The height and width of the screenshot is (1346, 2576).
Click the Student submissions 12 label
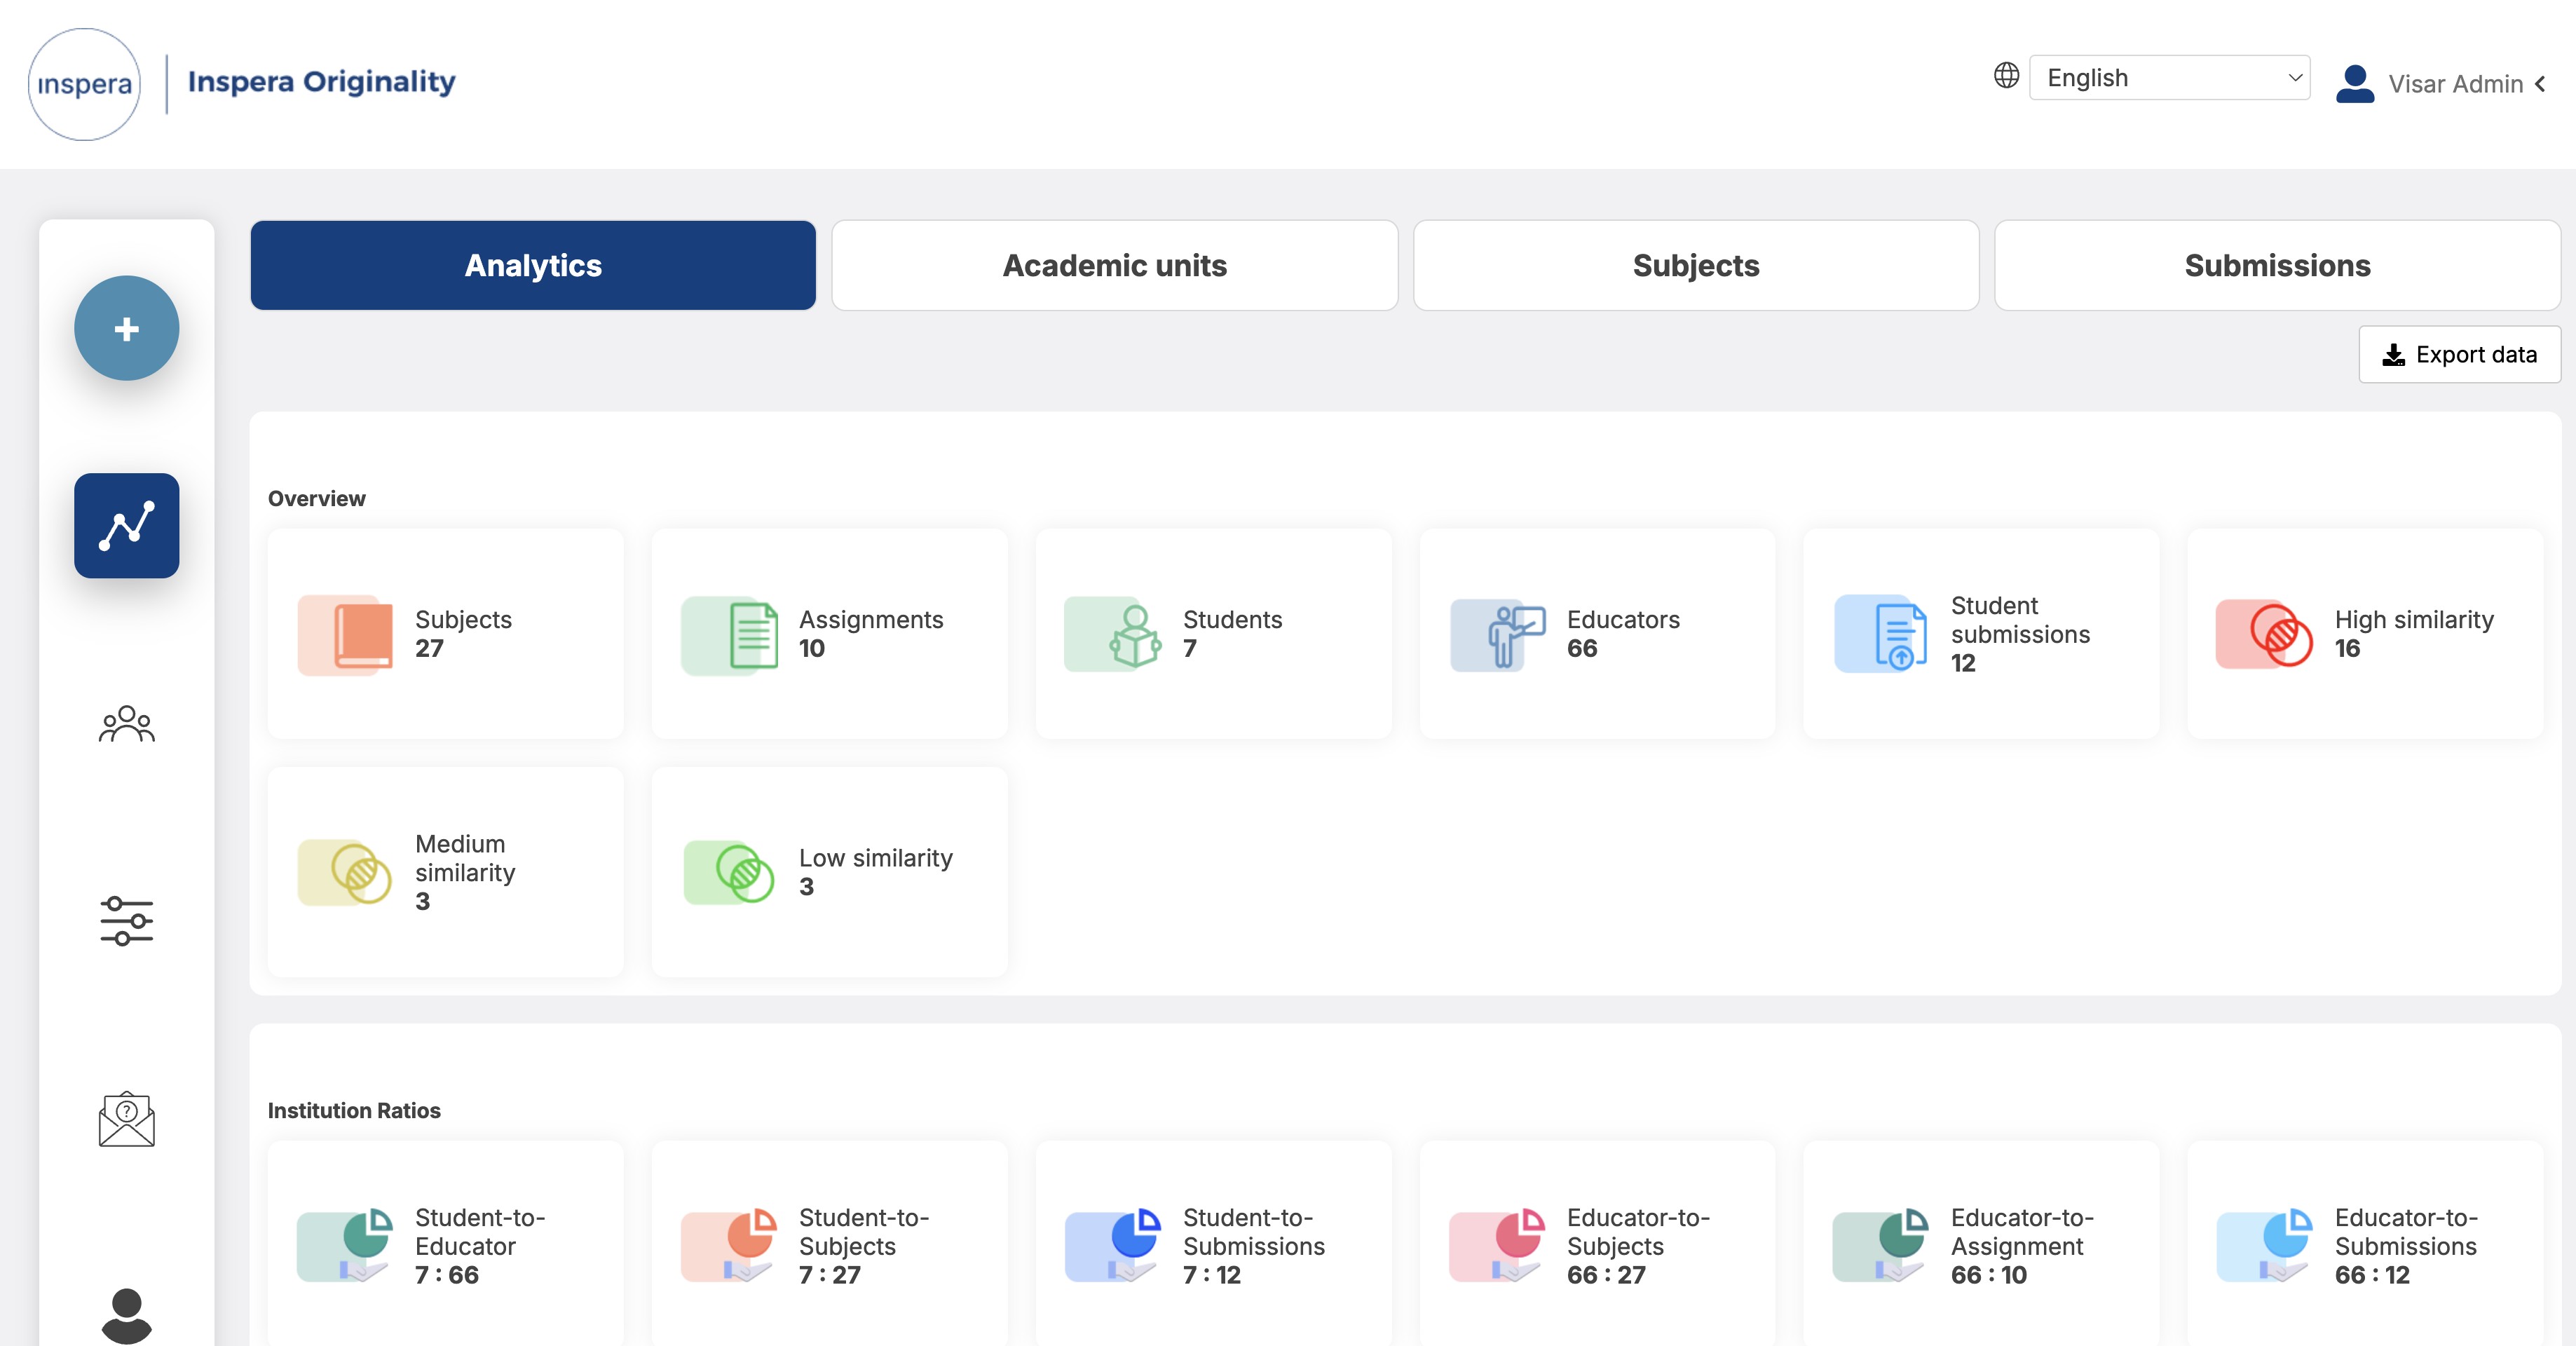coord(2020,634)
